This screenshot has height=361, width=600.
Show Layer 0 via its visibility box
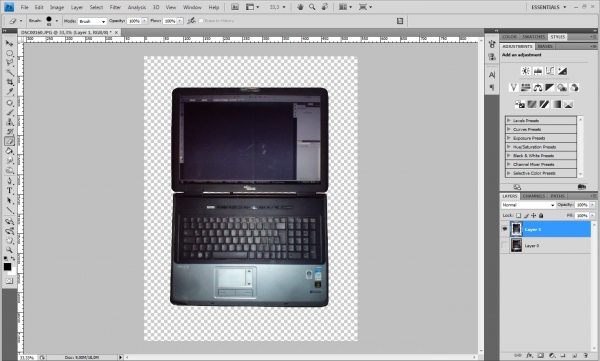505,245
